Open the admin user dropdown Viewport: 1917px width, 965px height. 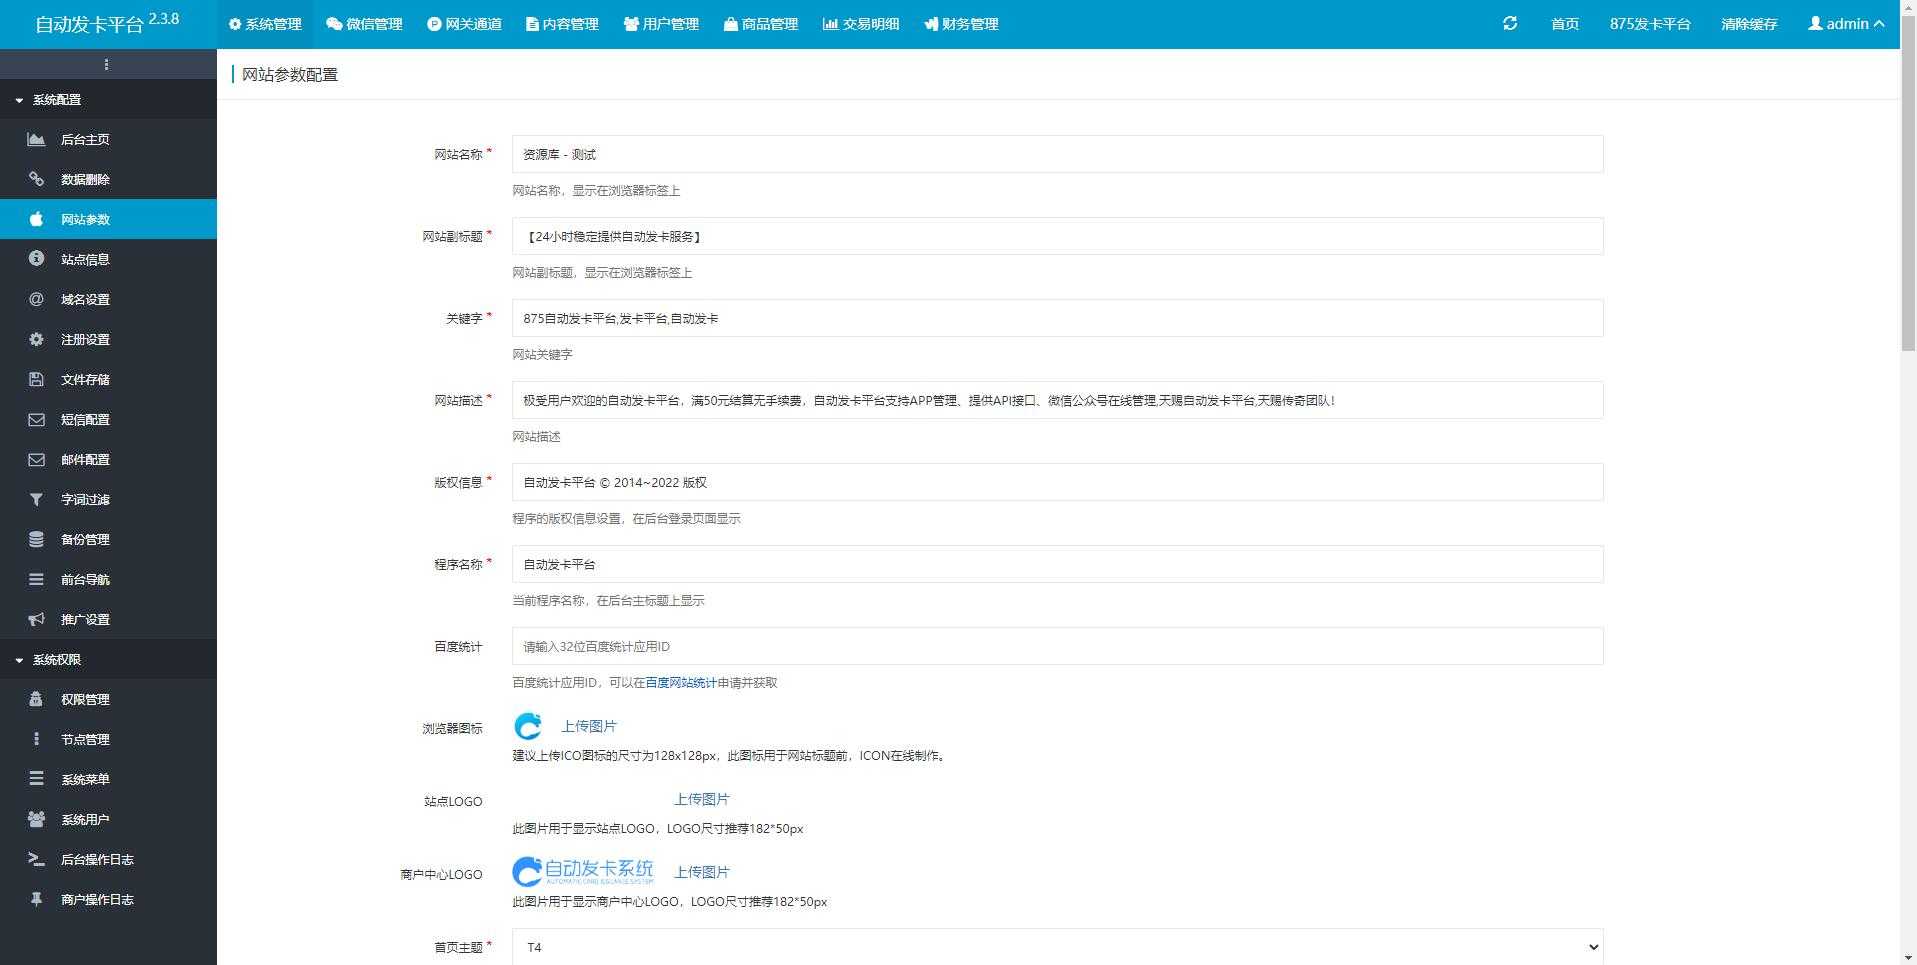1846,23
